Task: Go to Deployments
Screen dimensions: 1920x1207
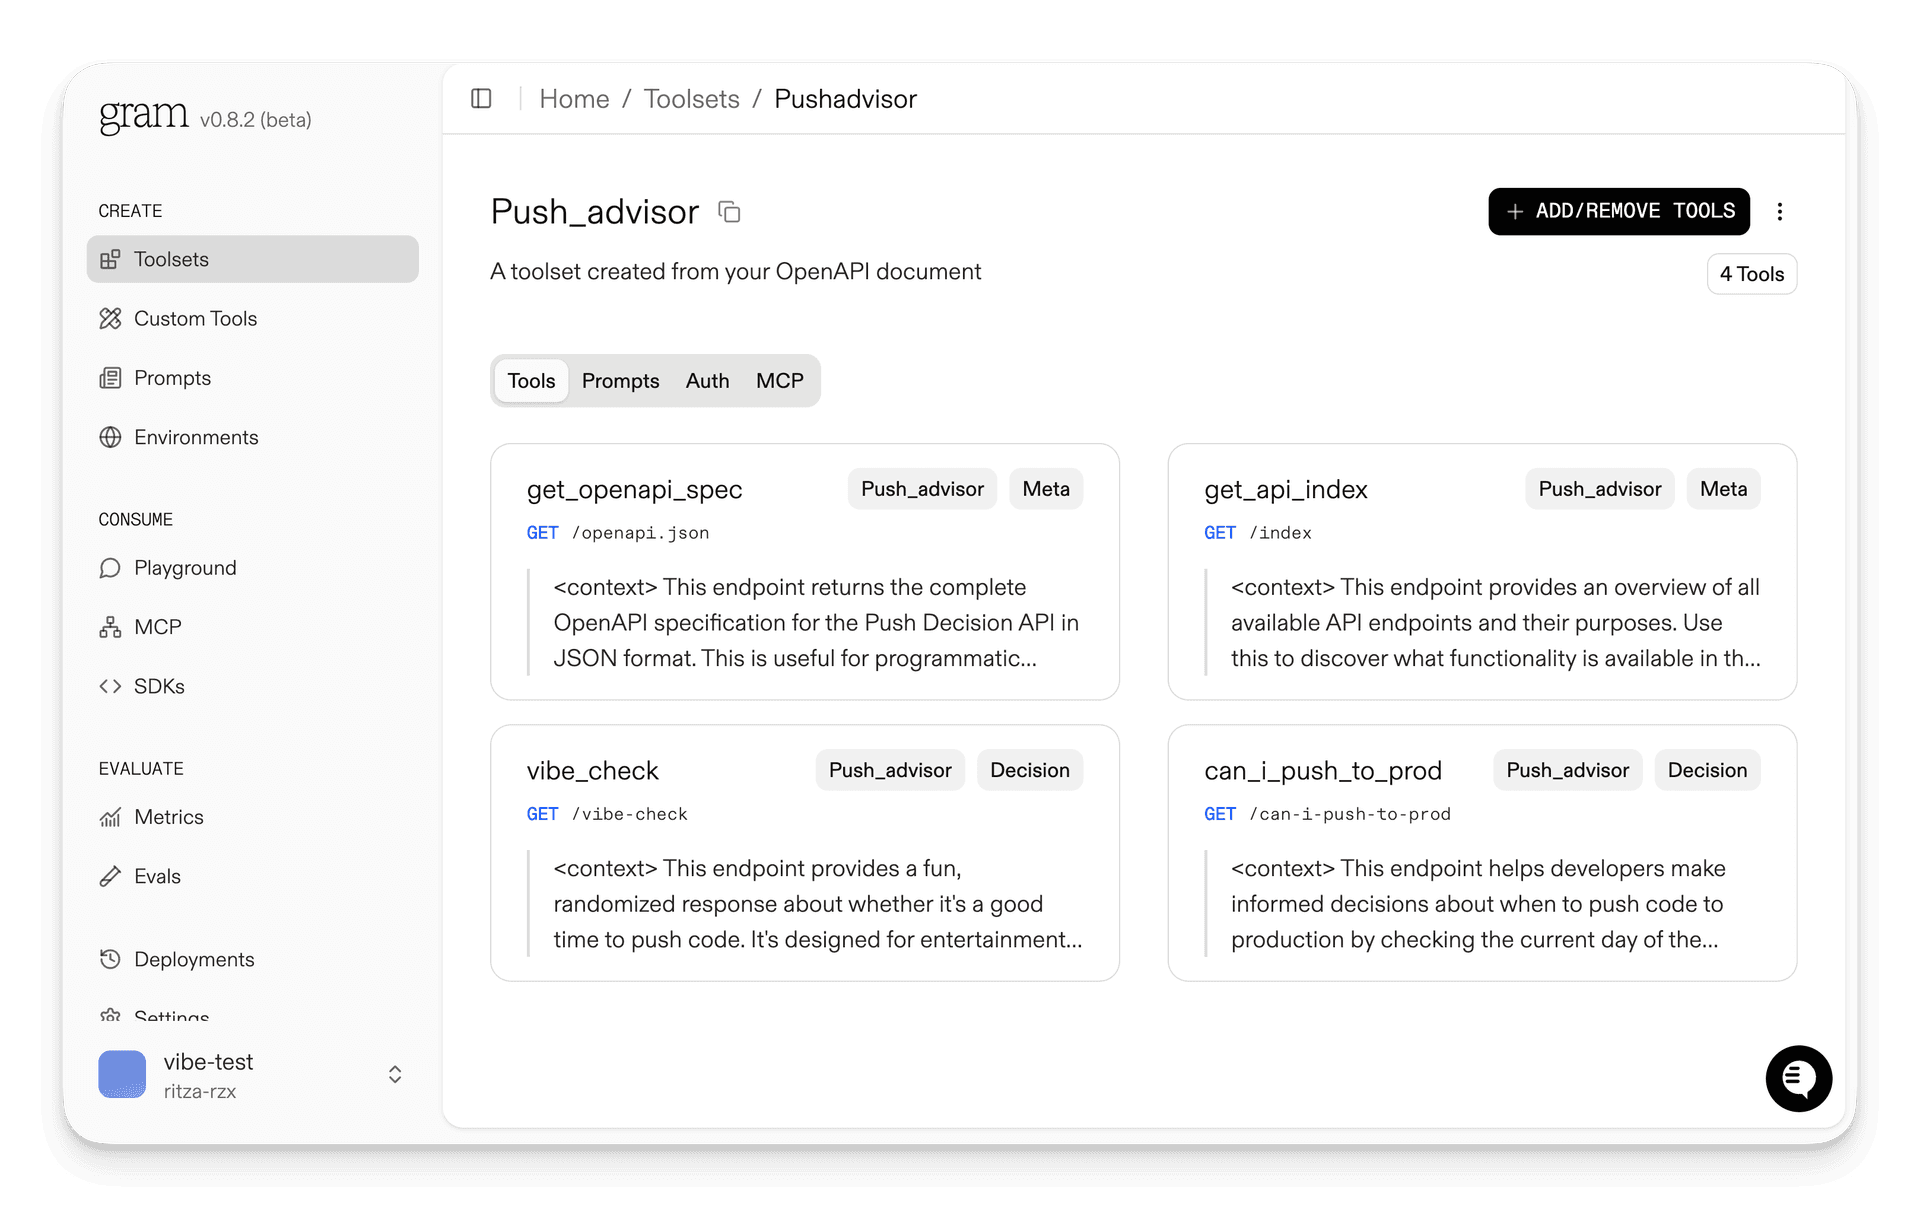Action: 193,958
